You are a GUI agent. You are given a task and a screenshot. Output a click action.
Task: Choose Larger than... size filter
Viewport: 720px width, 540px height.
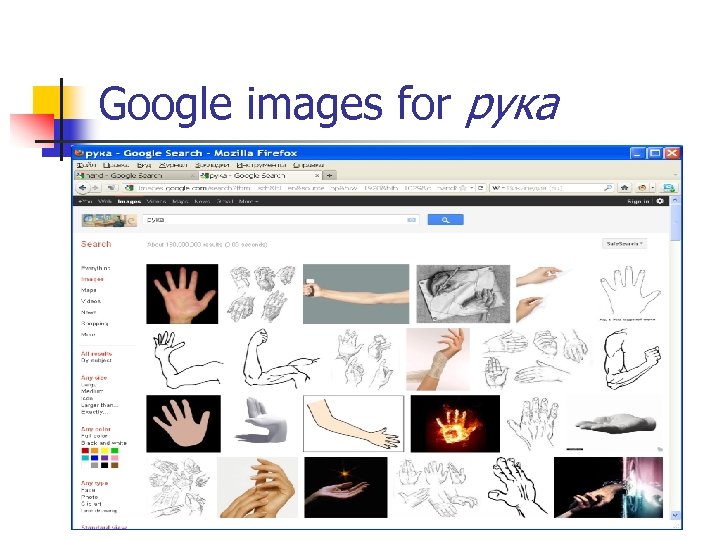[x=99, y=405]
